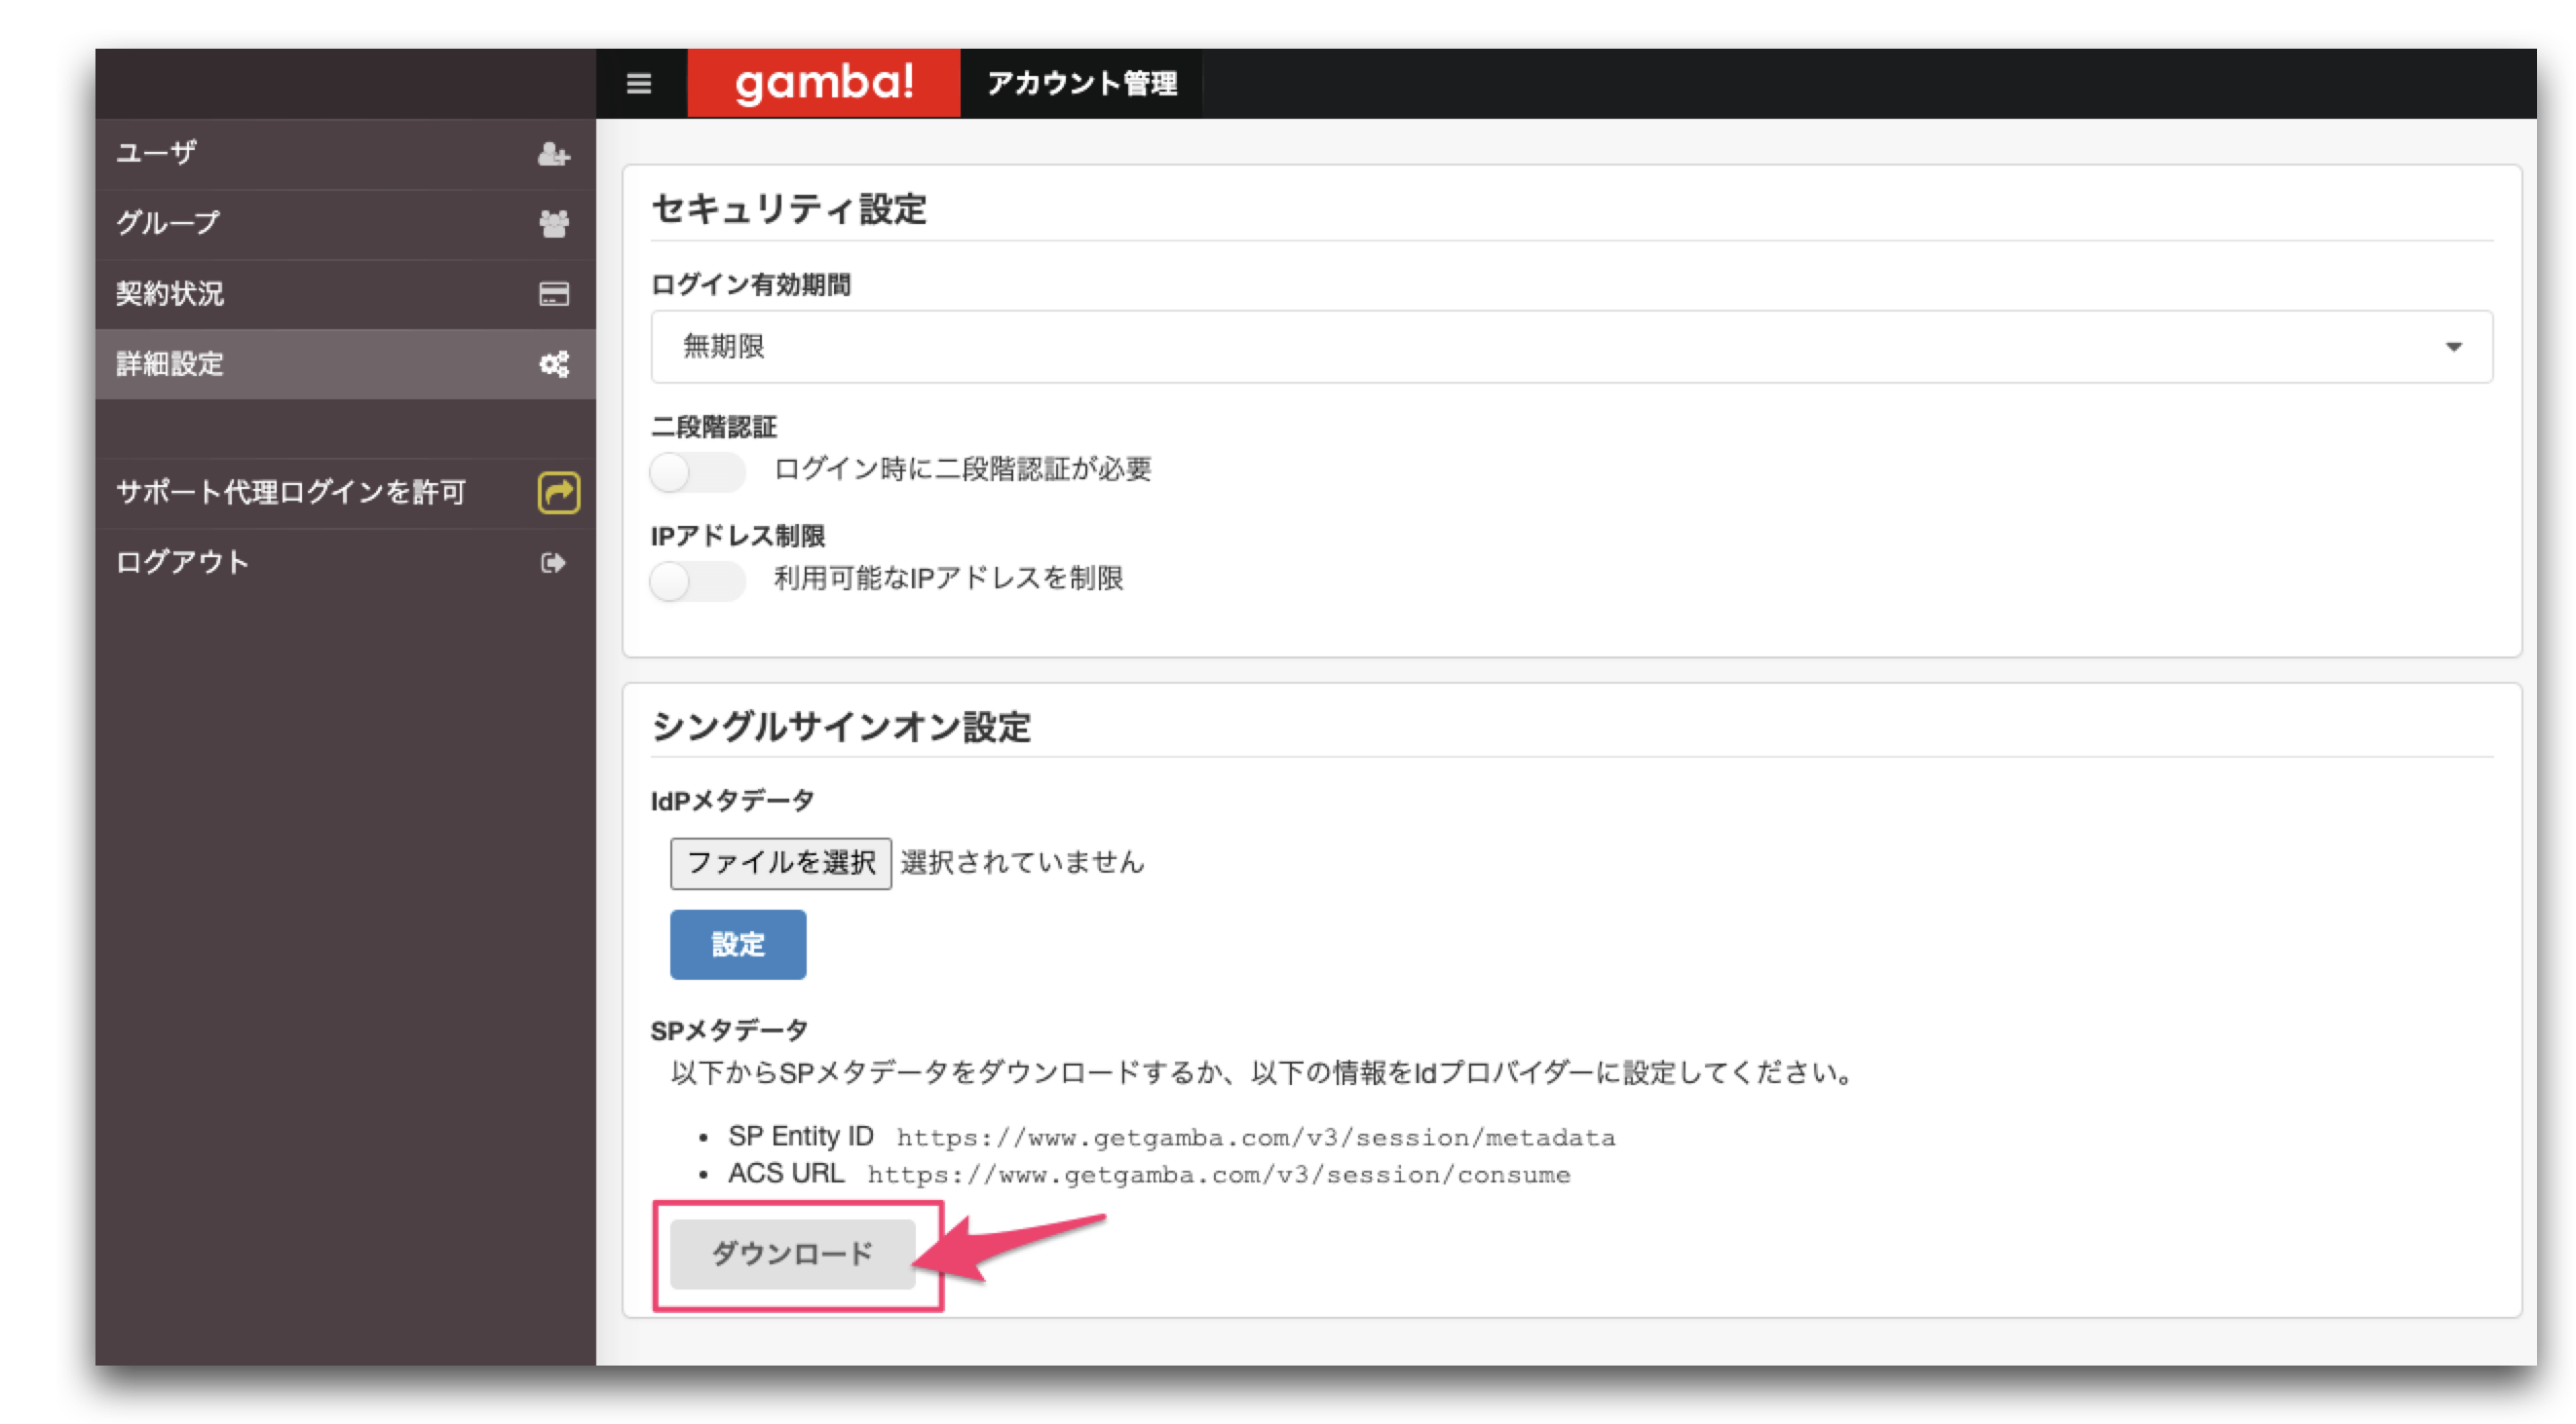Select the 詳細設定 menu item

(345, 364)
